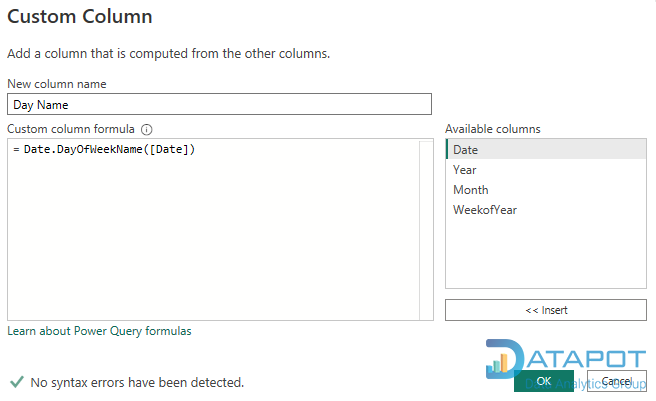Dismiss the dialog with Cancel

[x=617, y=381]
